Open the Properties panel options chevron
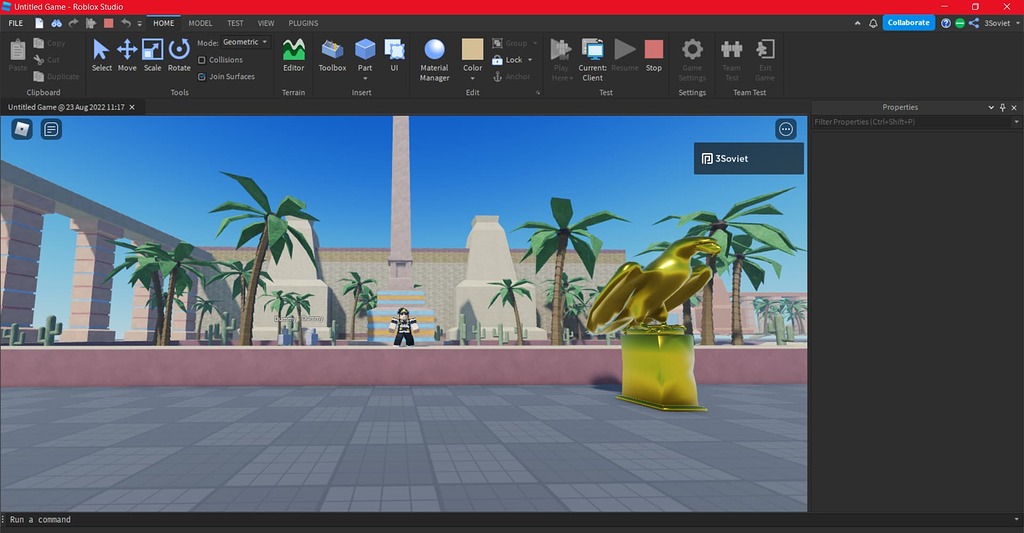The image size is (1024, 533). [991, 107]
